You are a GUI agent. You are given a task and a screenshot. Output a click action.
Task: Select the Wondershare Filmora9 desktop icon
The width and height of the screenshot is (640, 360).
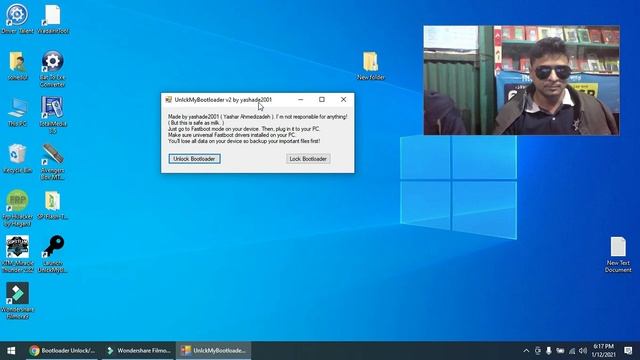tap(17, 301)
